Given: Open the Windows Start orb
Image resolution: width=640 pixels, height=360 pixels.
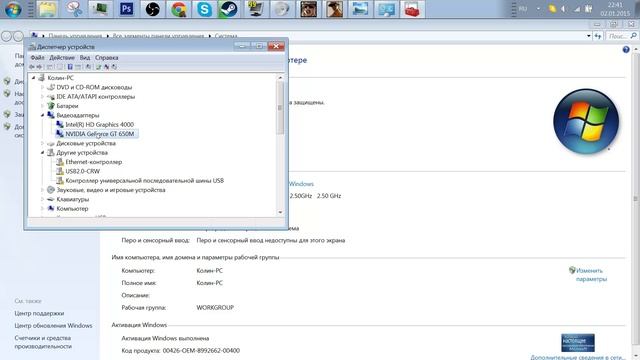Looking at the screenshot, I should (x=13, y=9).
